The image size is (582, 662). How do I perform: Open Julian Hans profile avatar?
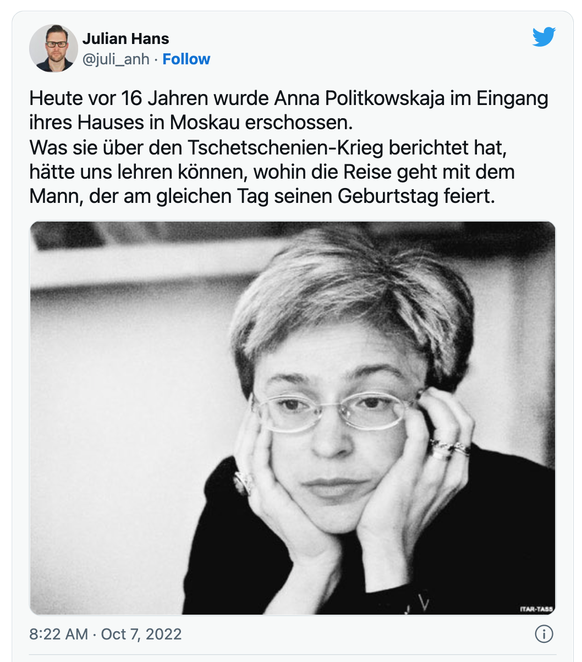54,49
